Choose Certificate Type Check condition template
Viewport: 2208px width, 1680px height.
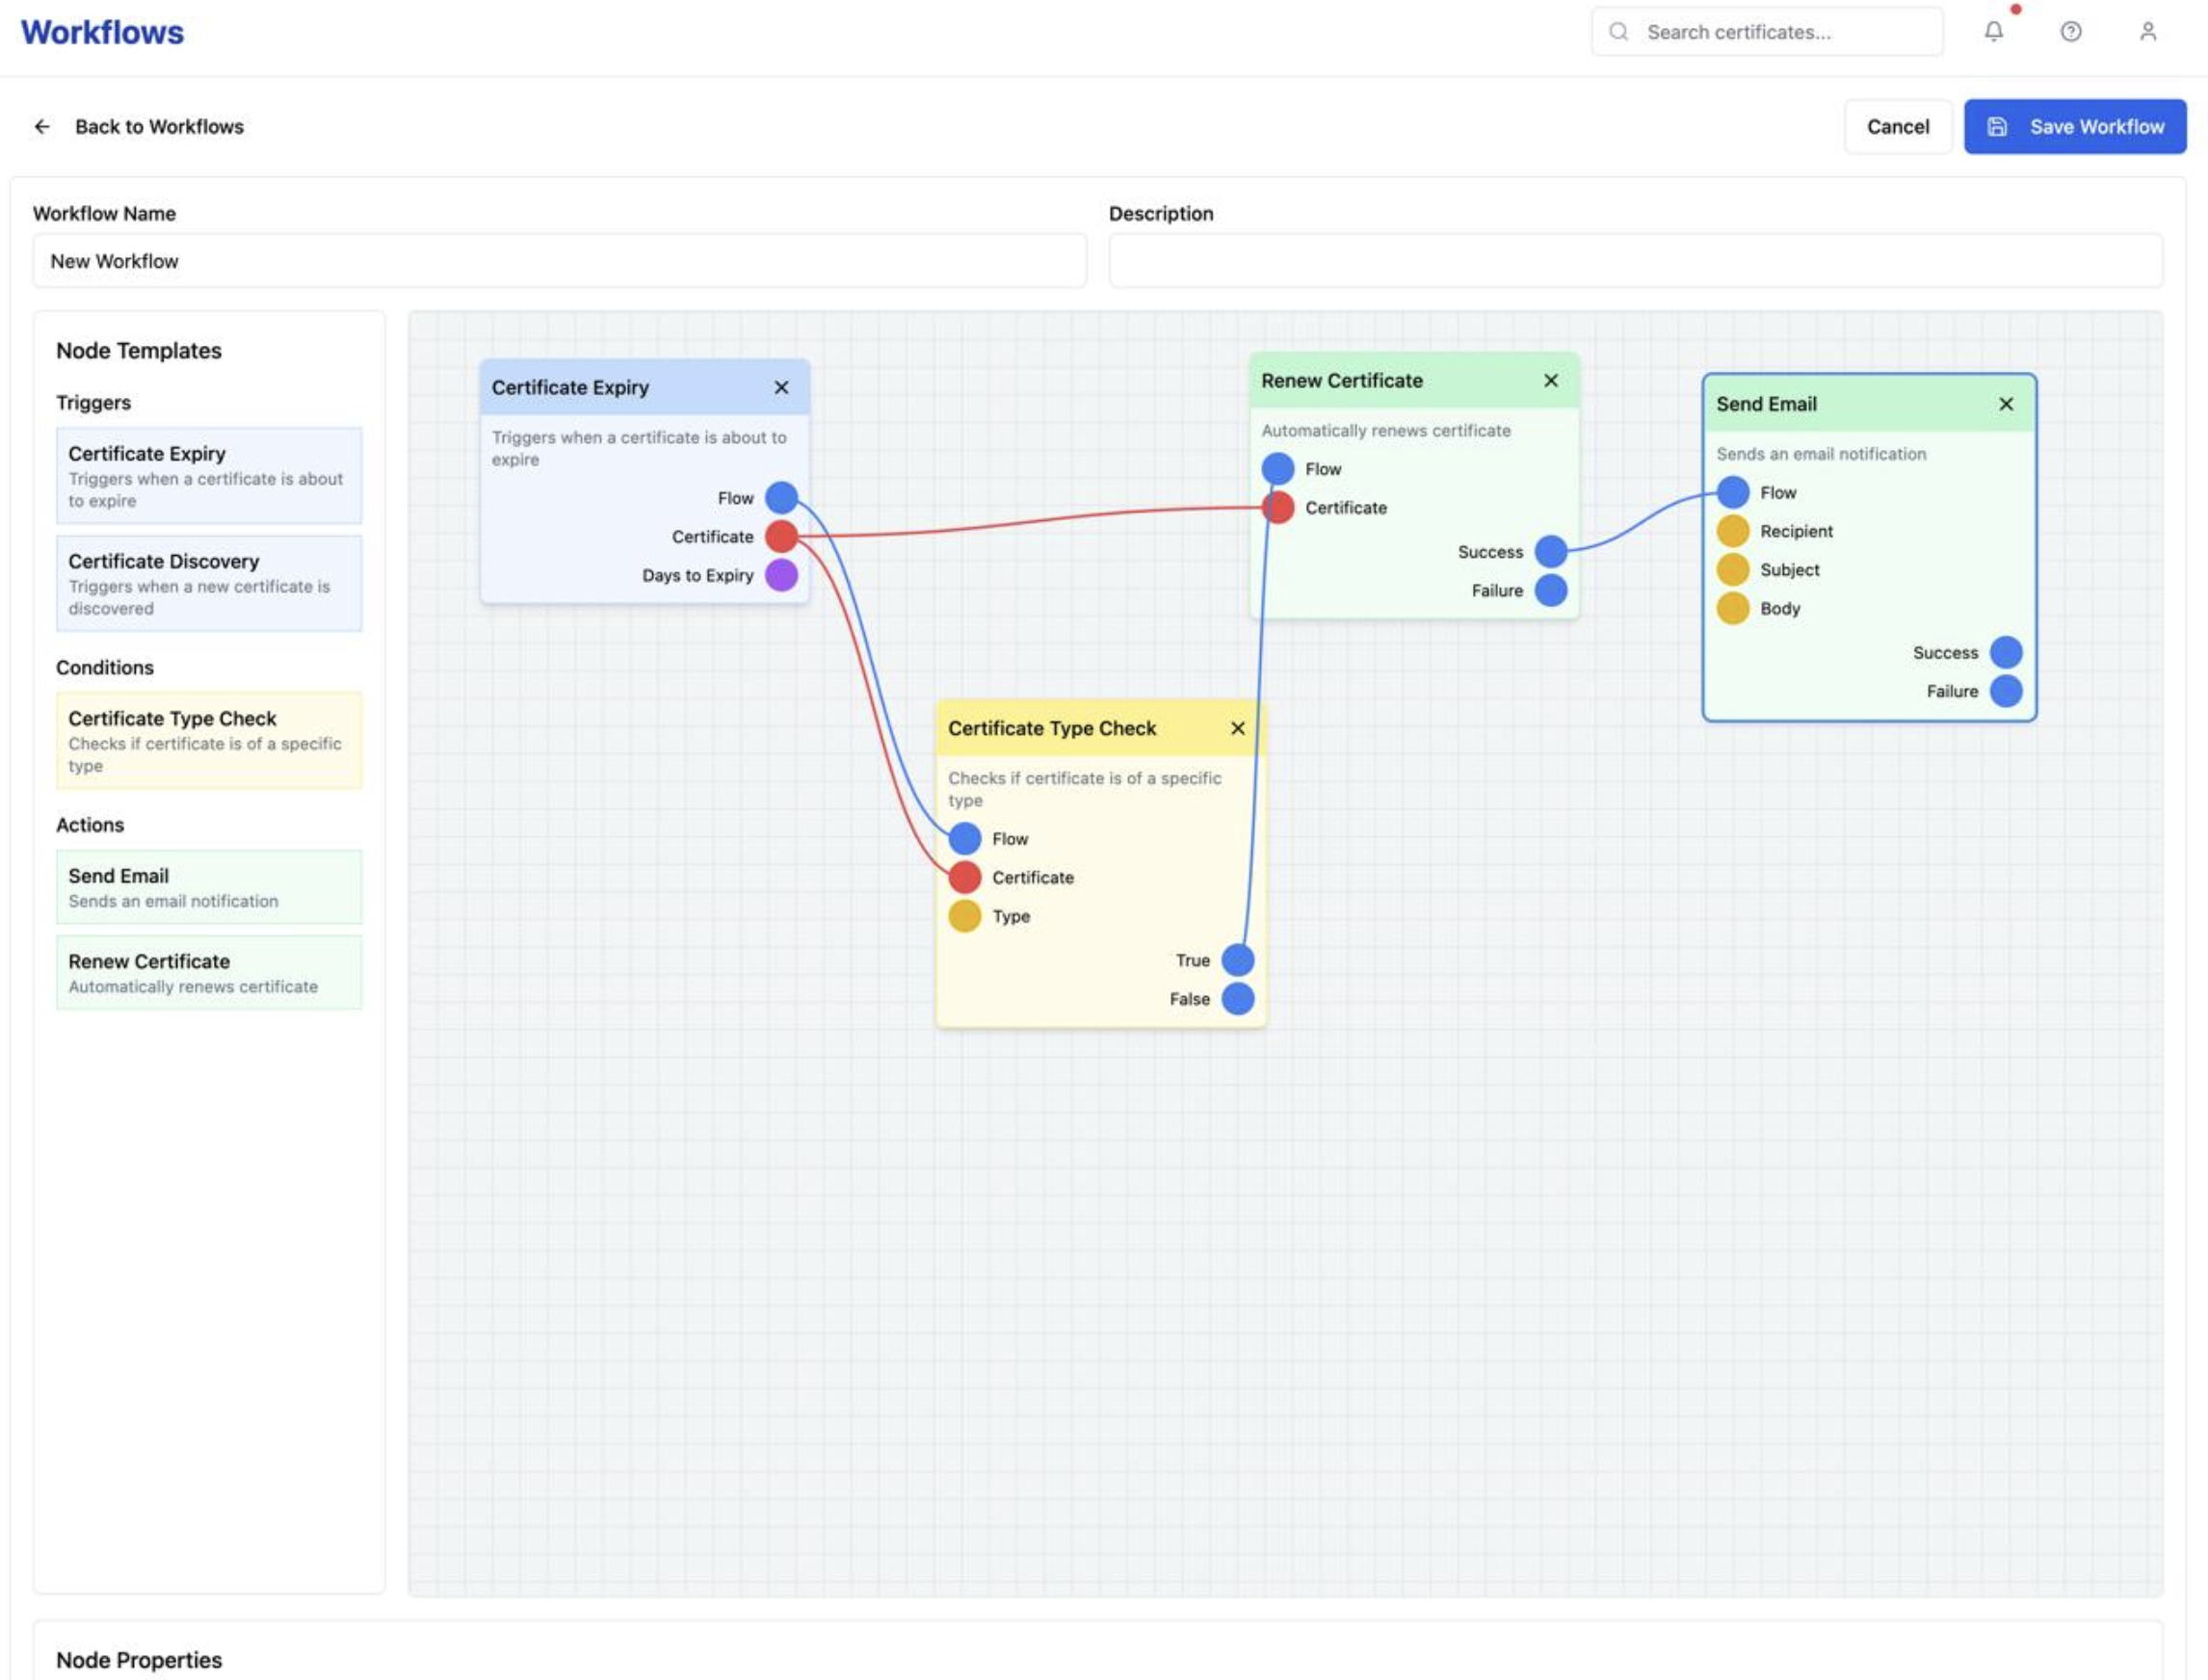click(208, 741)
